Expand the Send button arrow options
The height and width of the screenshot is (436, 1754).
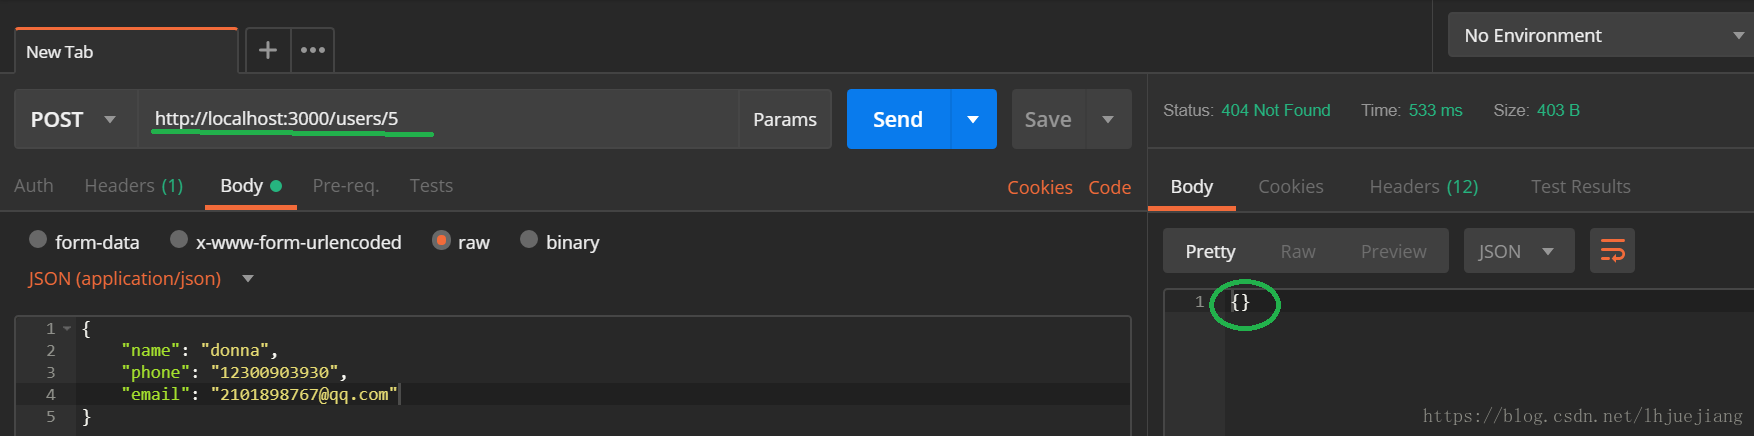coord(973,119)
